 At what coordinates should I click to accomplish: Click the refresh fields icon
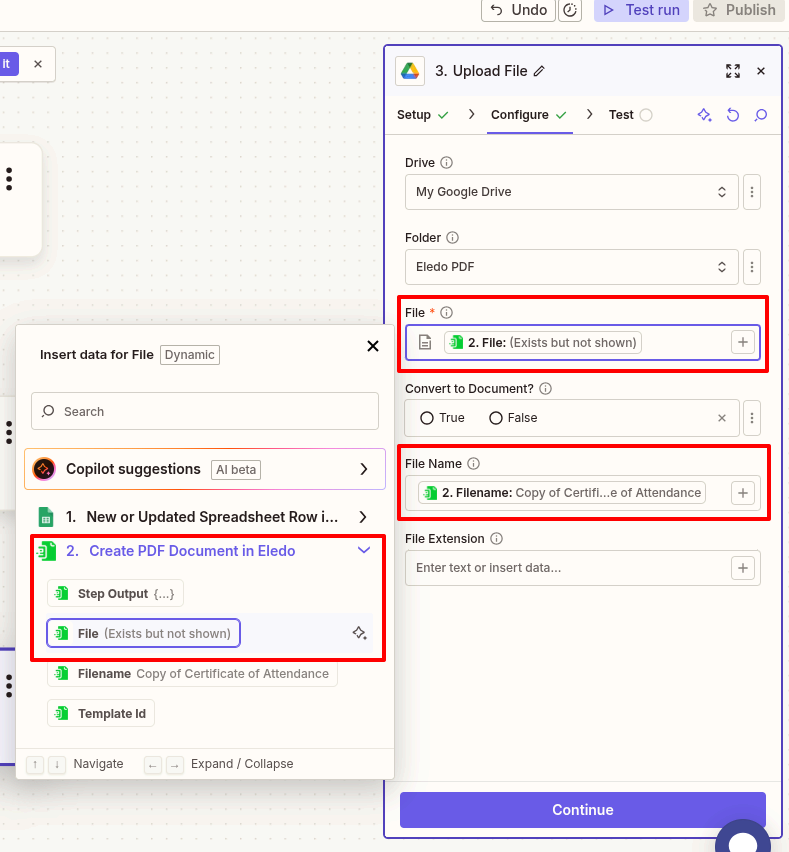click(733, 115)
